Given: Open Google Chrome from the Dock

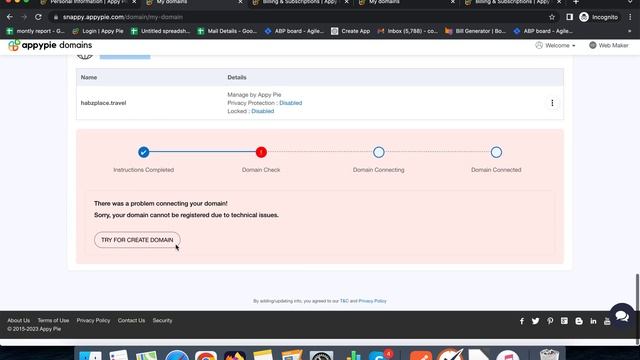Looking at the screenshot, I should pos(206,356).
